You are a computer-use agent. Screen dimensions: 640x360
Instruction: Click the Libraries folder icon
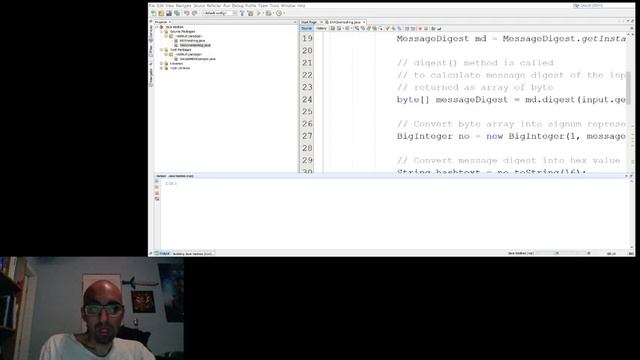pos(166,64)
